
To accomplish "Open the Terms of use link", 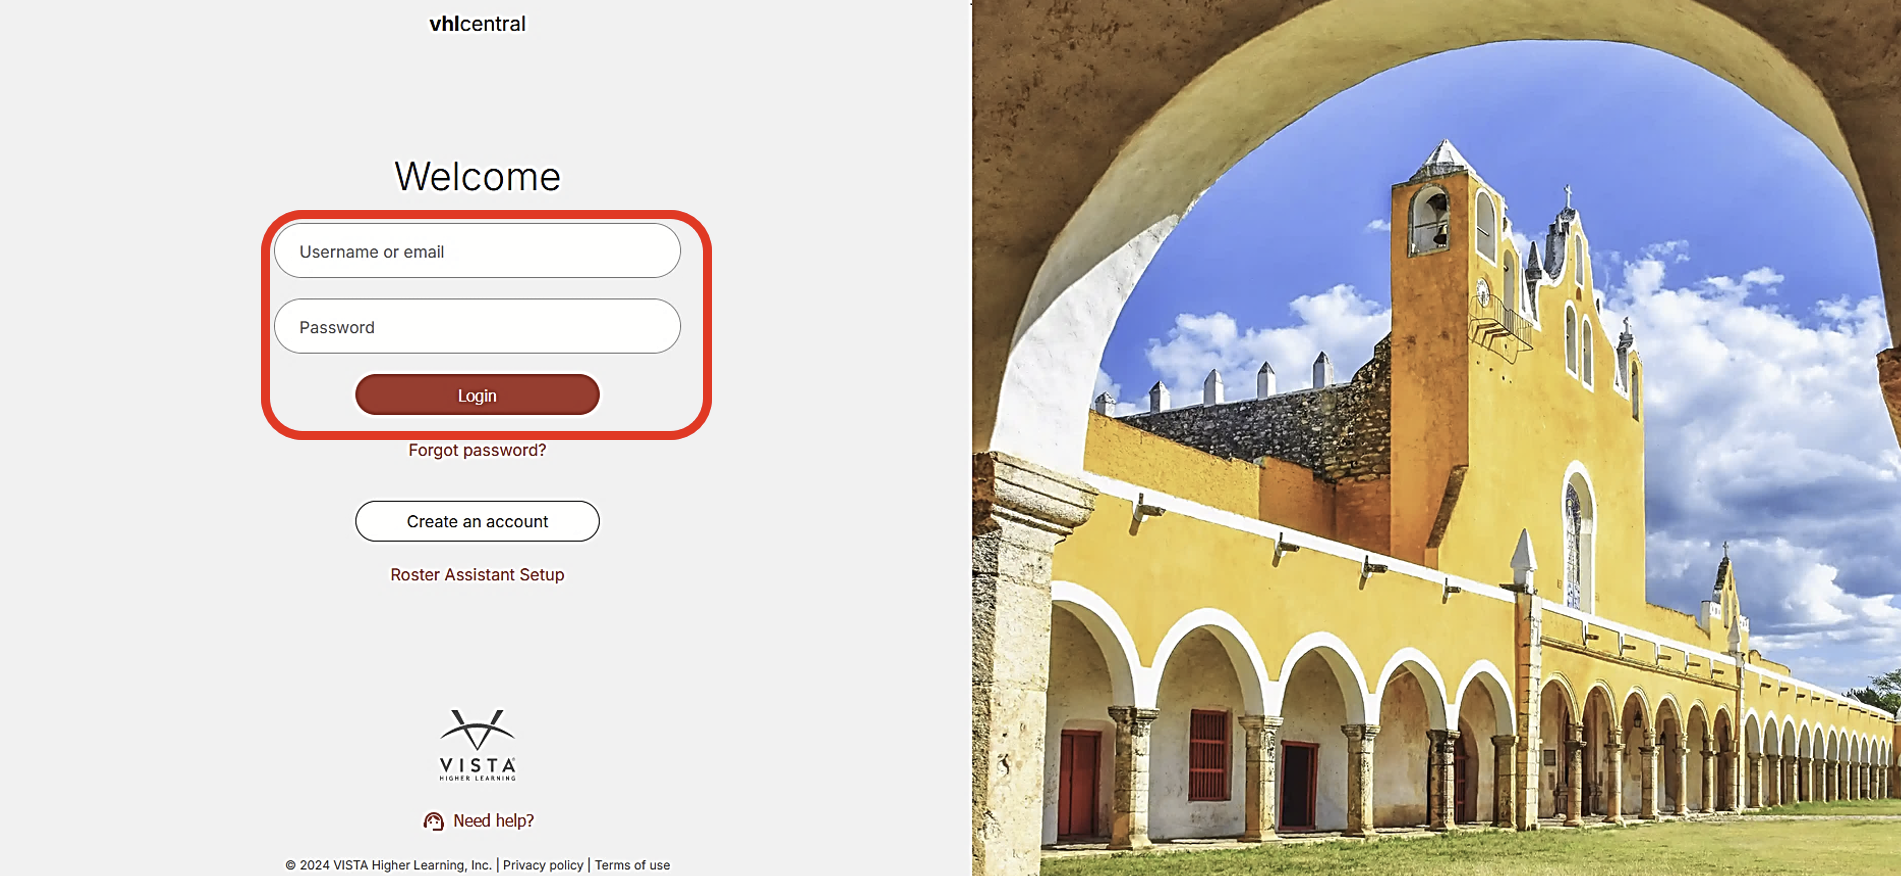I will click(632, 865).
